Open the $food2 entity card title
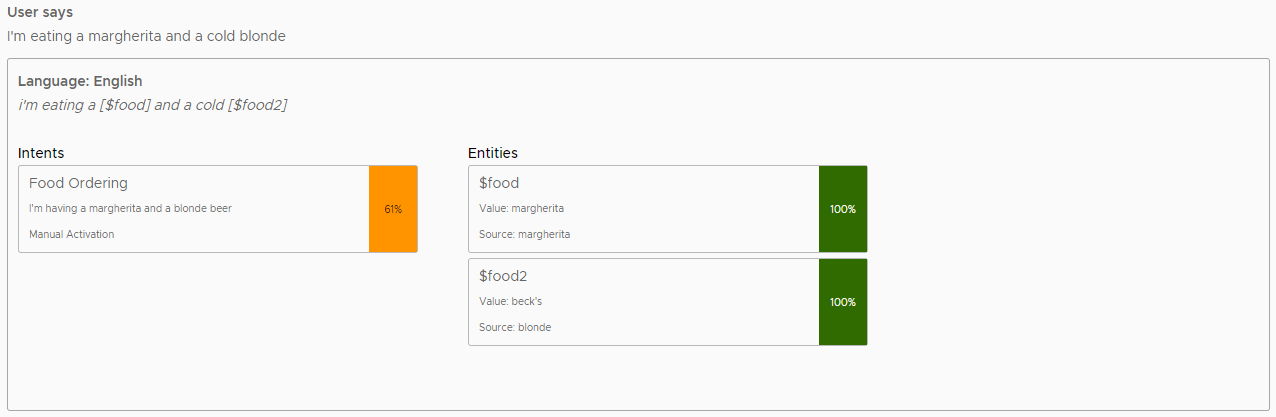Viewport: 1276px width, 417px height. pos(503,276)
